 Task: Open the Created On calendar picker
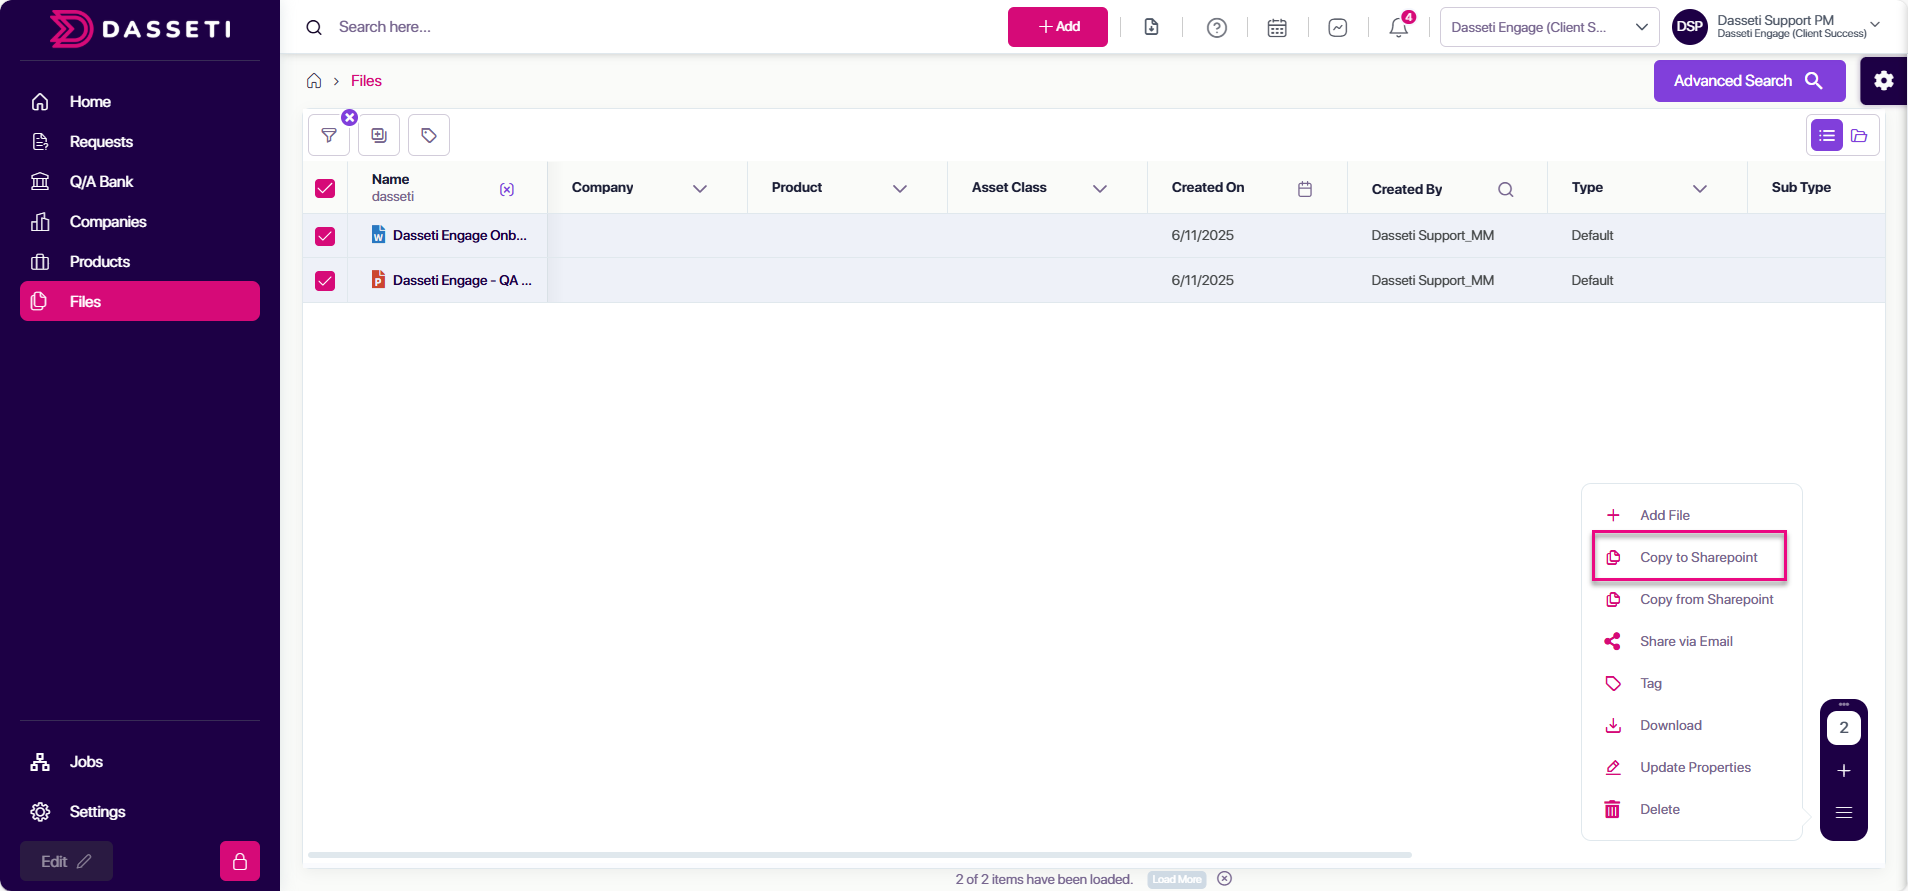[1305, 189]
